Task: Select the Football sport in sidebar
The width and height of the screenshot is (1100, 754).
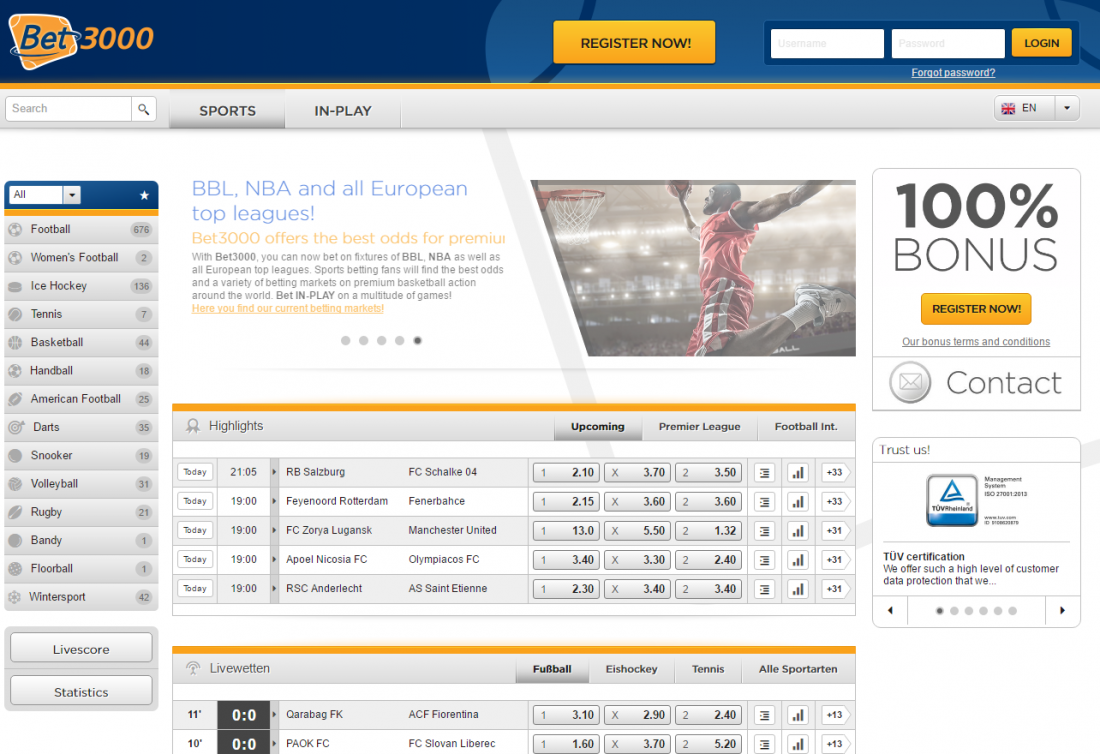Action: coord(81,229)
